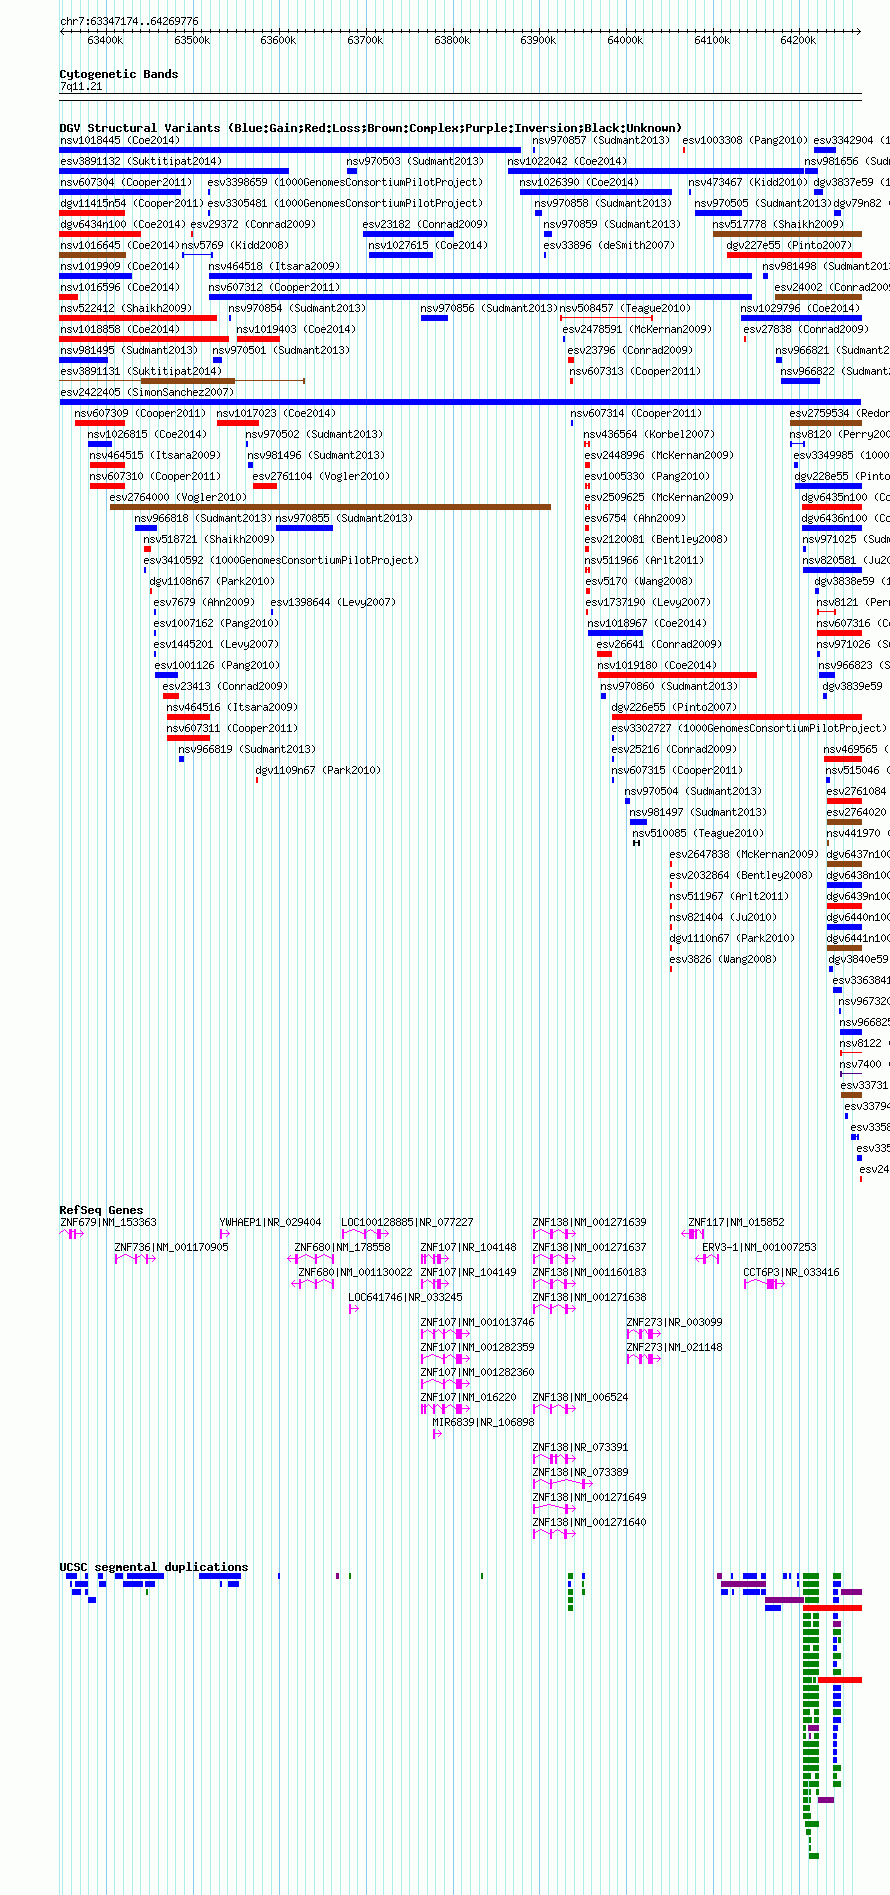Viewport: 890px width, 1895px height.
Task: Click the DGV Structural Variants track title
Action: click(370, 128)
